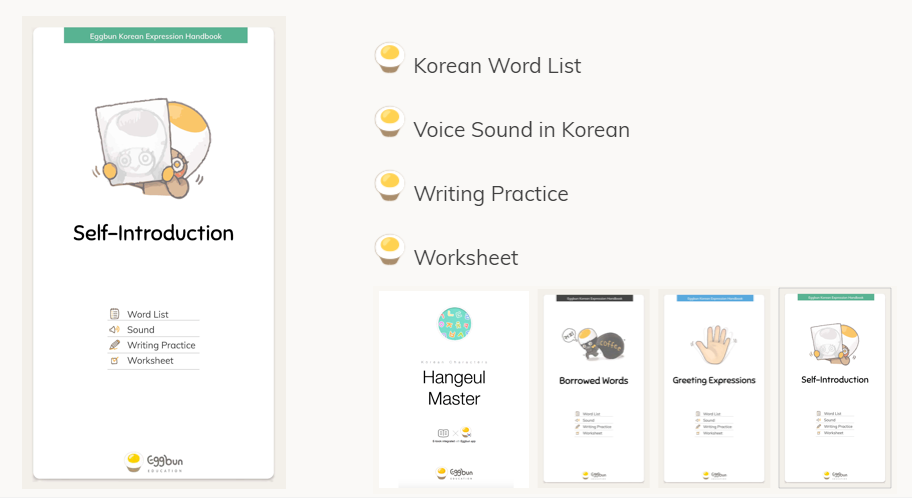912x498 pixels.
Task: Select the Borrowed Words handbook thumbnail
Action: (x=593, y=388)
